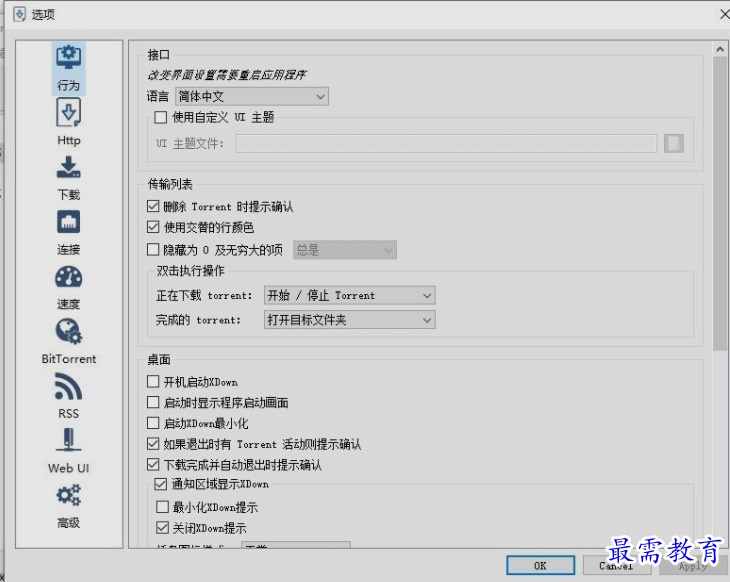Click the Apply button
This screenshot has height=582, width=730.
pos(693,565)
